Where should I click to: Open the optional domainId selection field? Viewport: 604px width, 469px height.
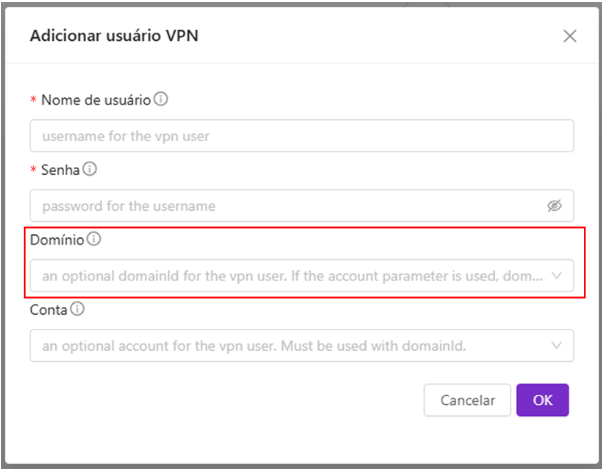[x=302, y=276]
